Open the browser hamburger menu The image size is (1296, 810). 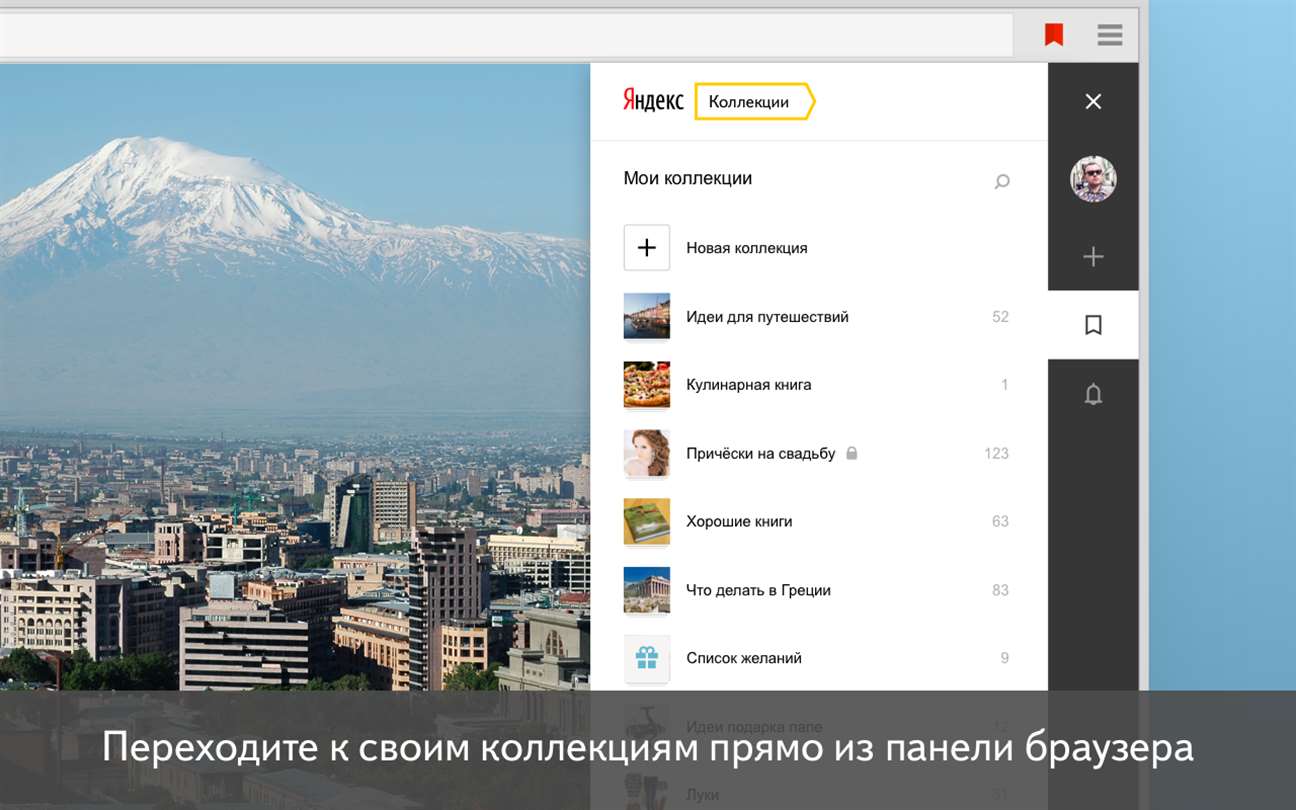(x=1109, y=35)
